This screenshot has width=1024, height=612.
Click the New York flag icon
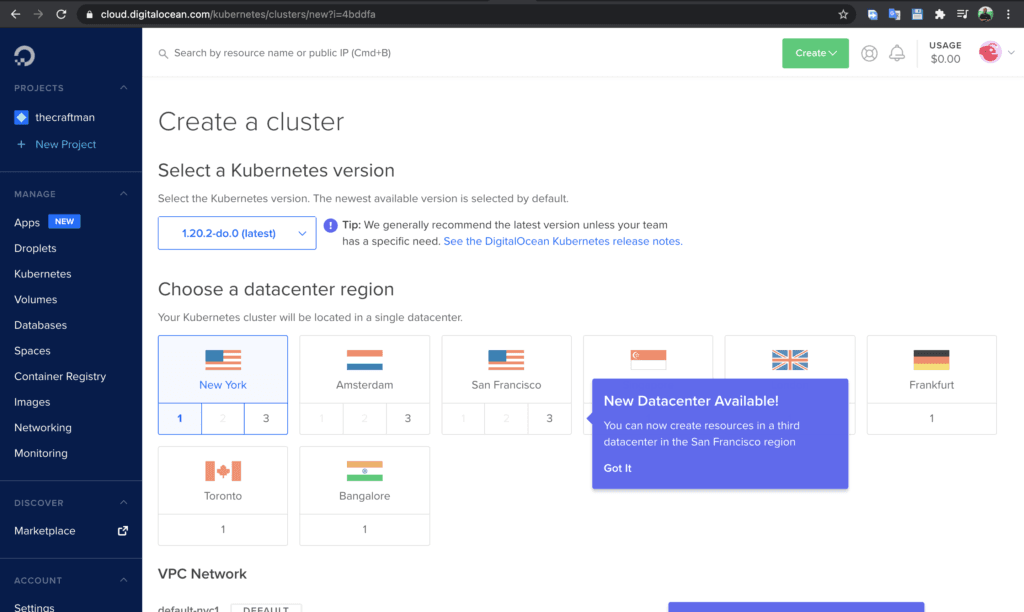[223, 360]
